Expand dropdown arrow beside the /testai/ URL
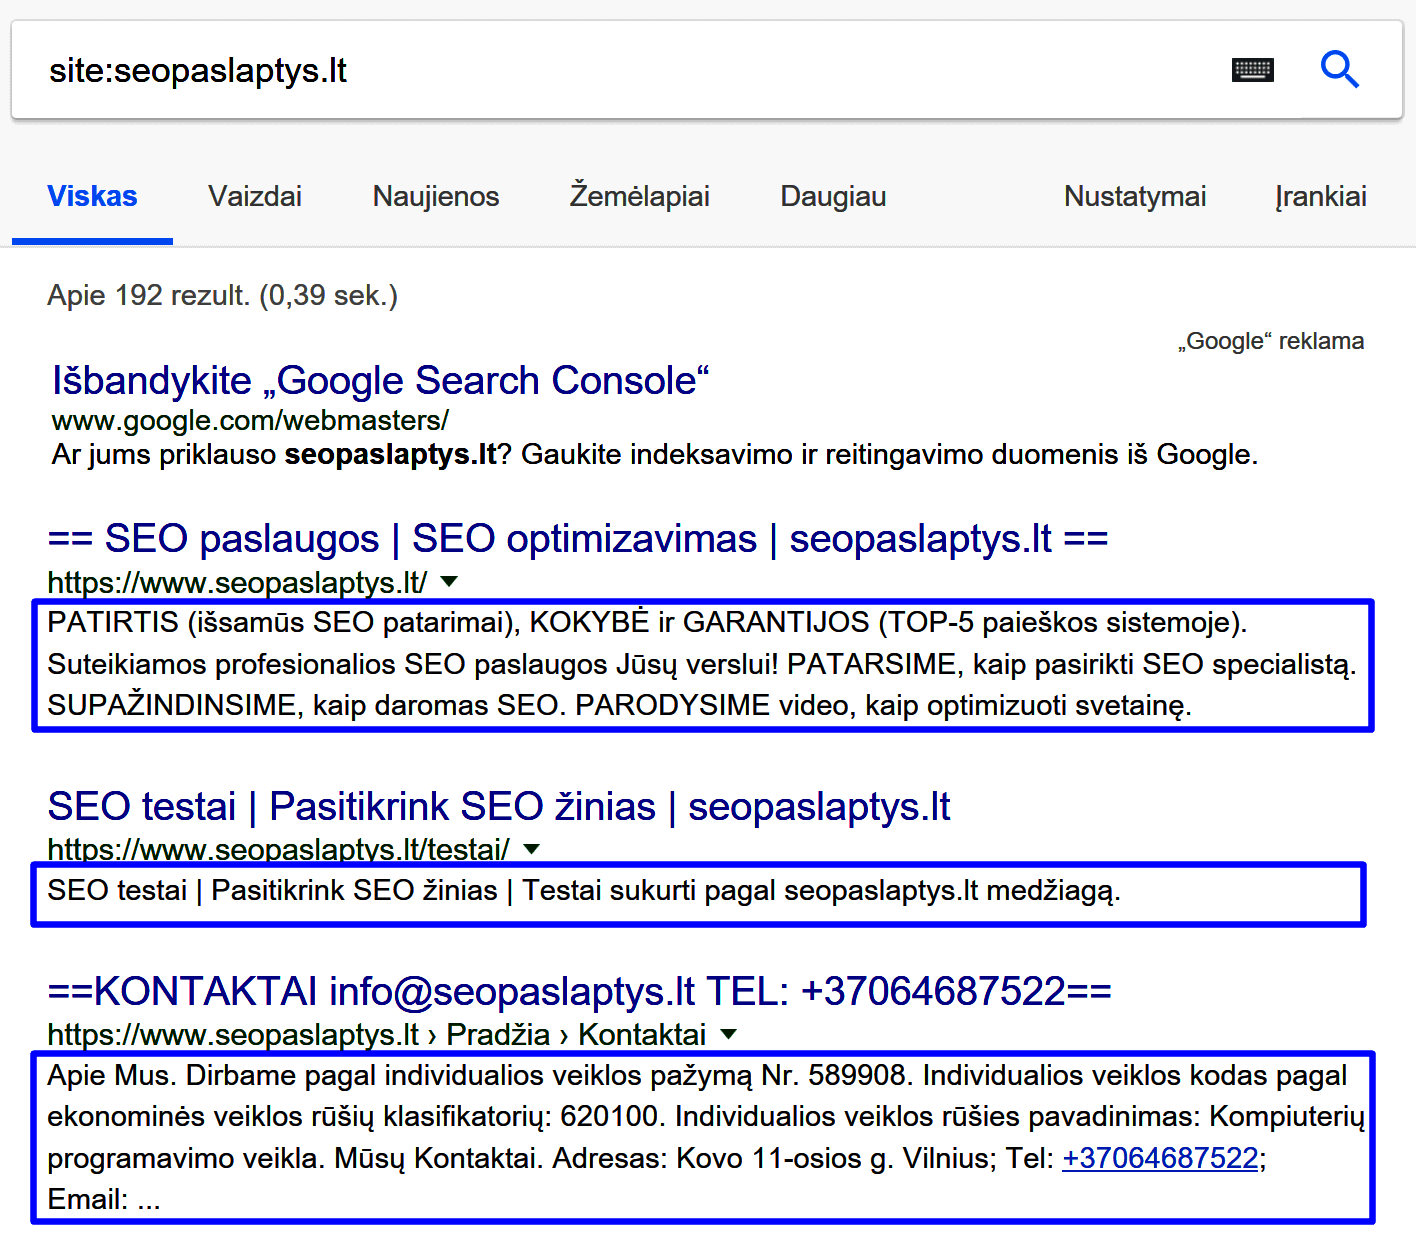 (532, 849)
